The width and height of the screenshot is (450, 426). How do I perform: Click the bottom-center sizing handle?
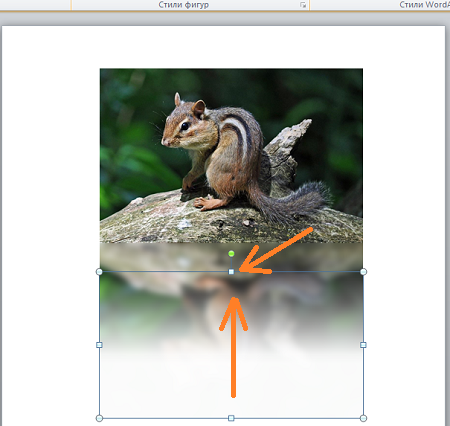point(231,418)
